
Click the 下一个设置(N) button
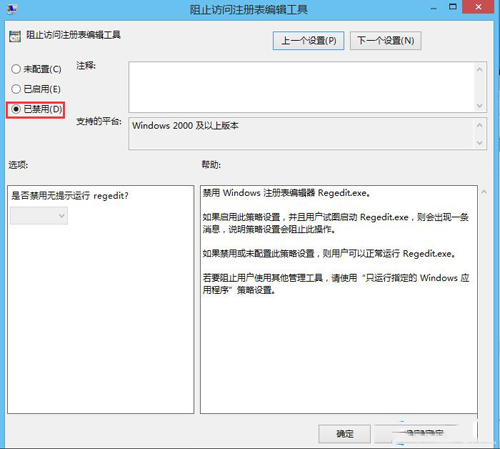386,41
